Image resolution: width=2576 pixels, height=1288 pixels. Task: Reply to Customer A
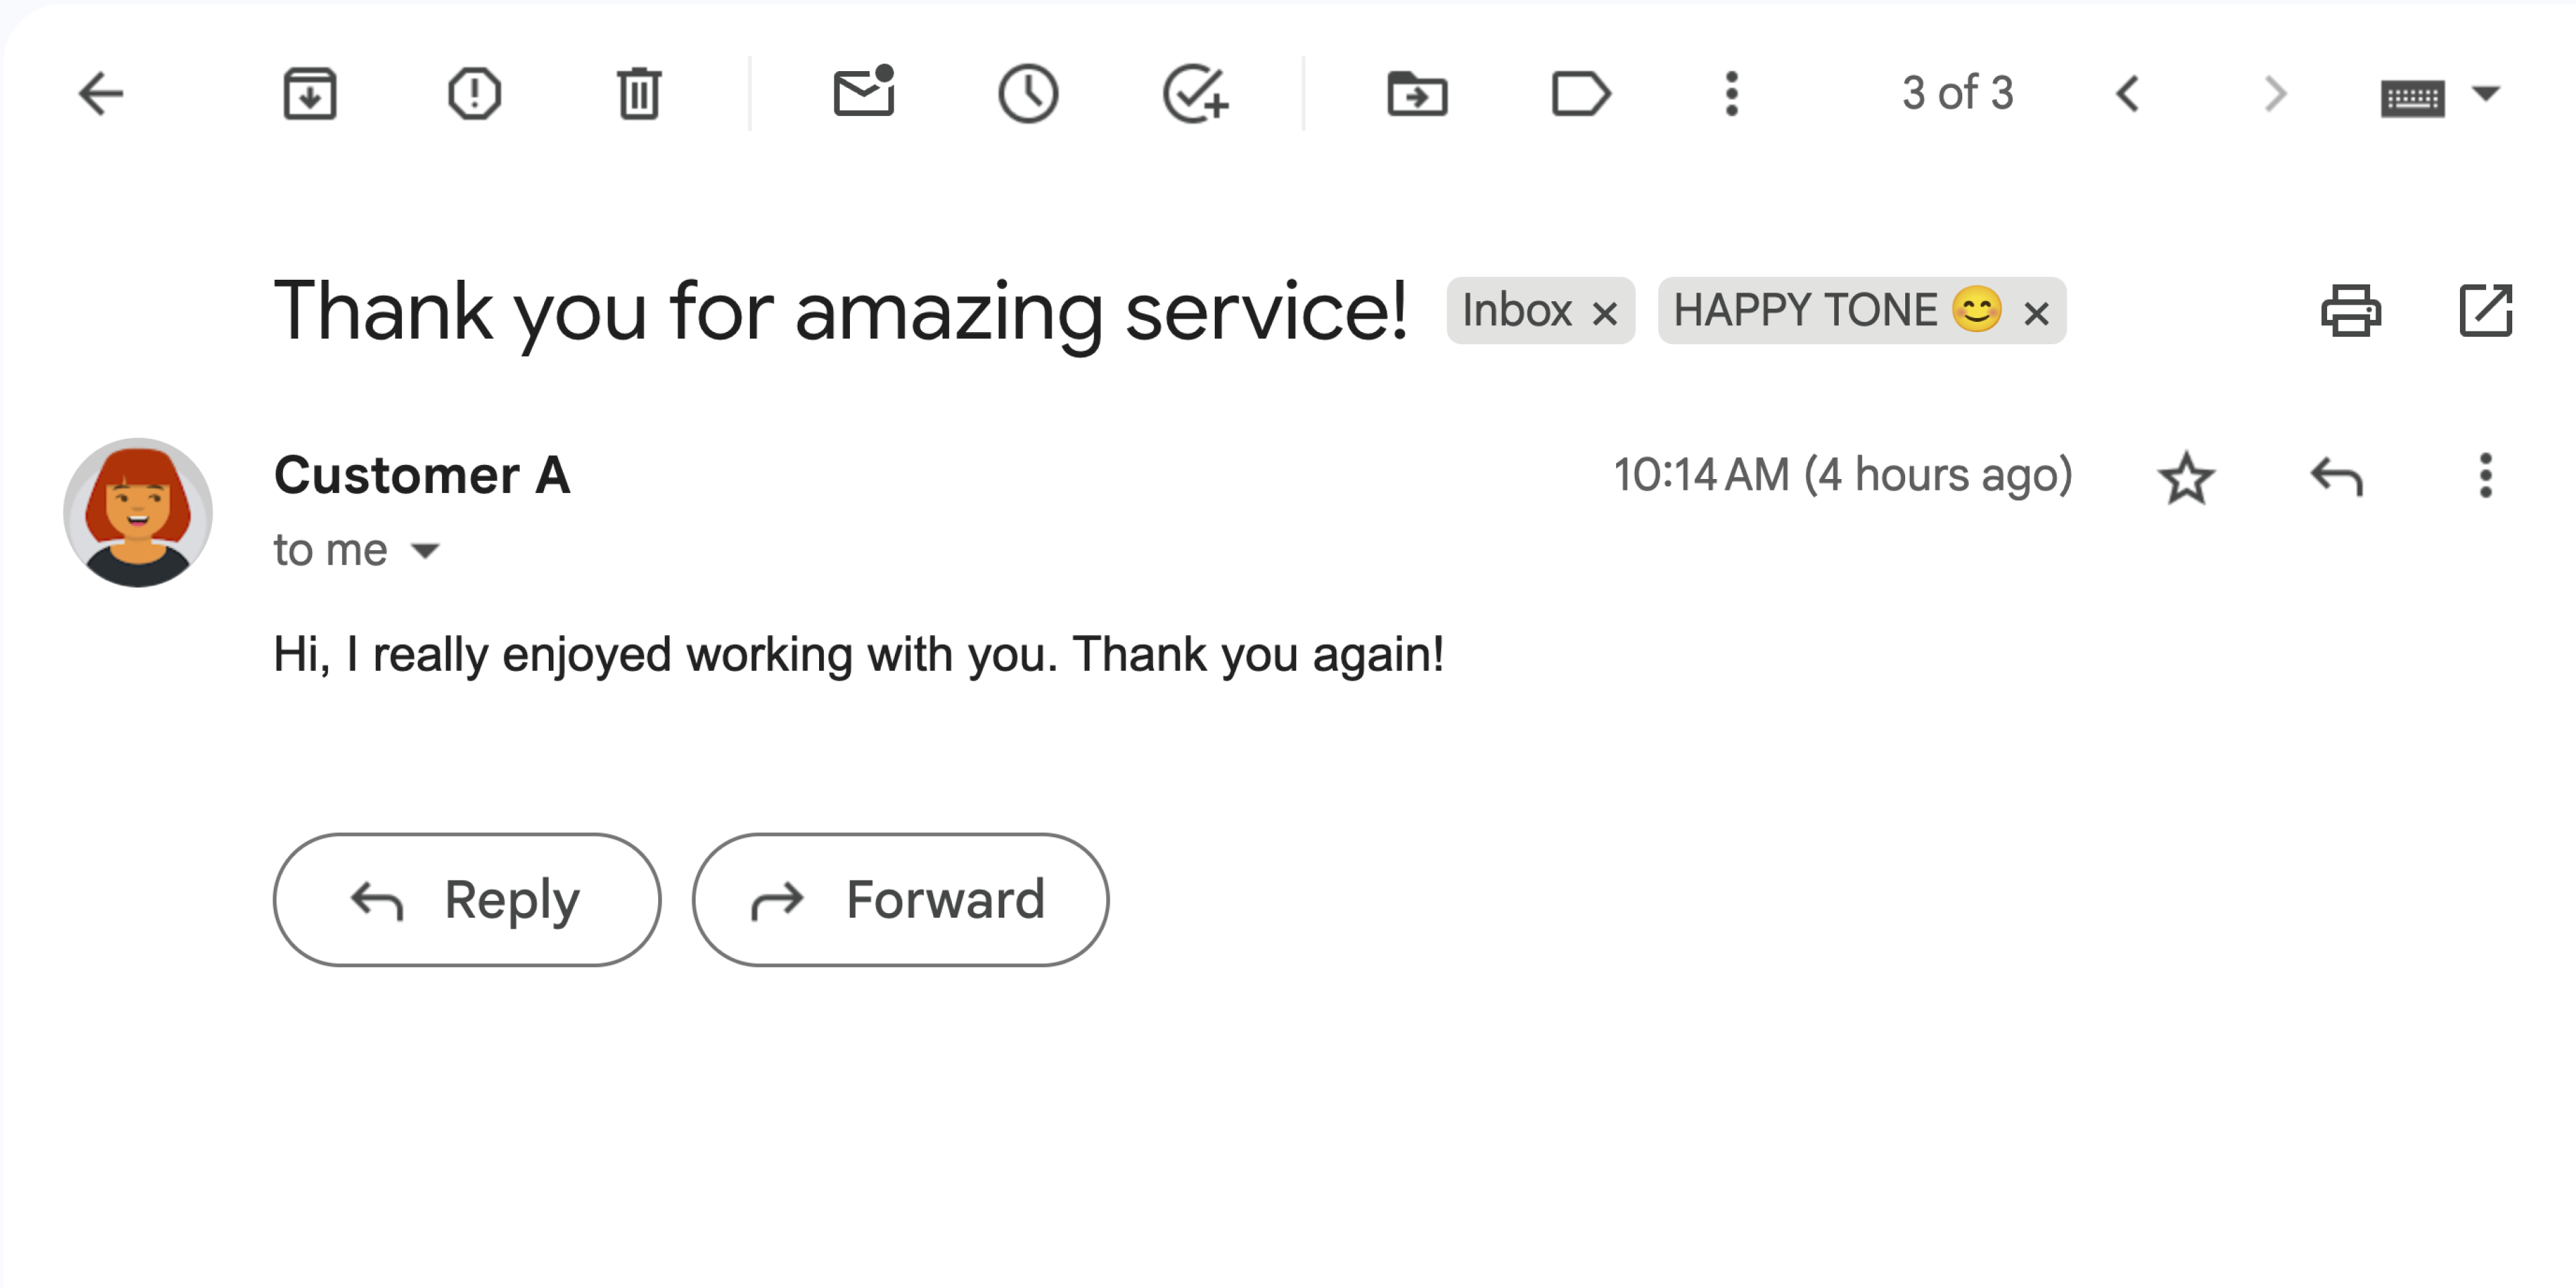click(x=466, y=899)
